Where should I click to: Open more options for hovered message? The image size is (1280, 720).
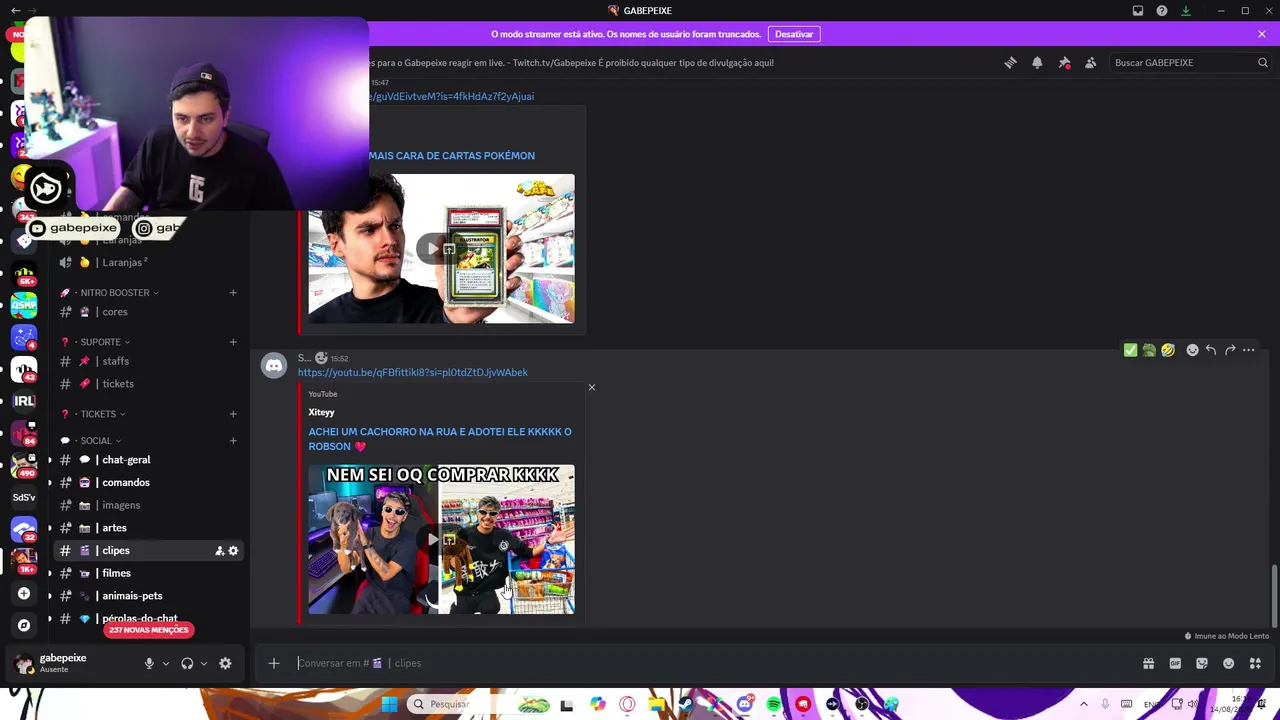(x=1249, y=350)
